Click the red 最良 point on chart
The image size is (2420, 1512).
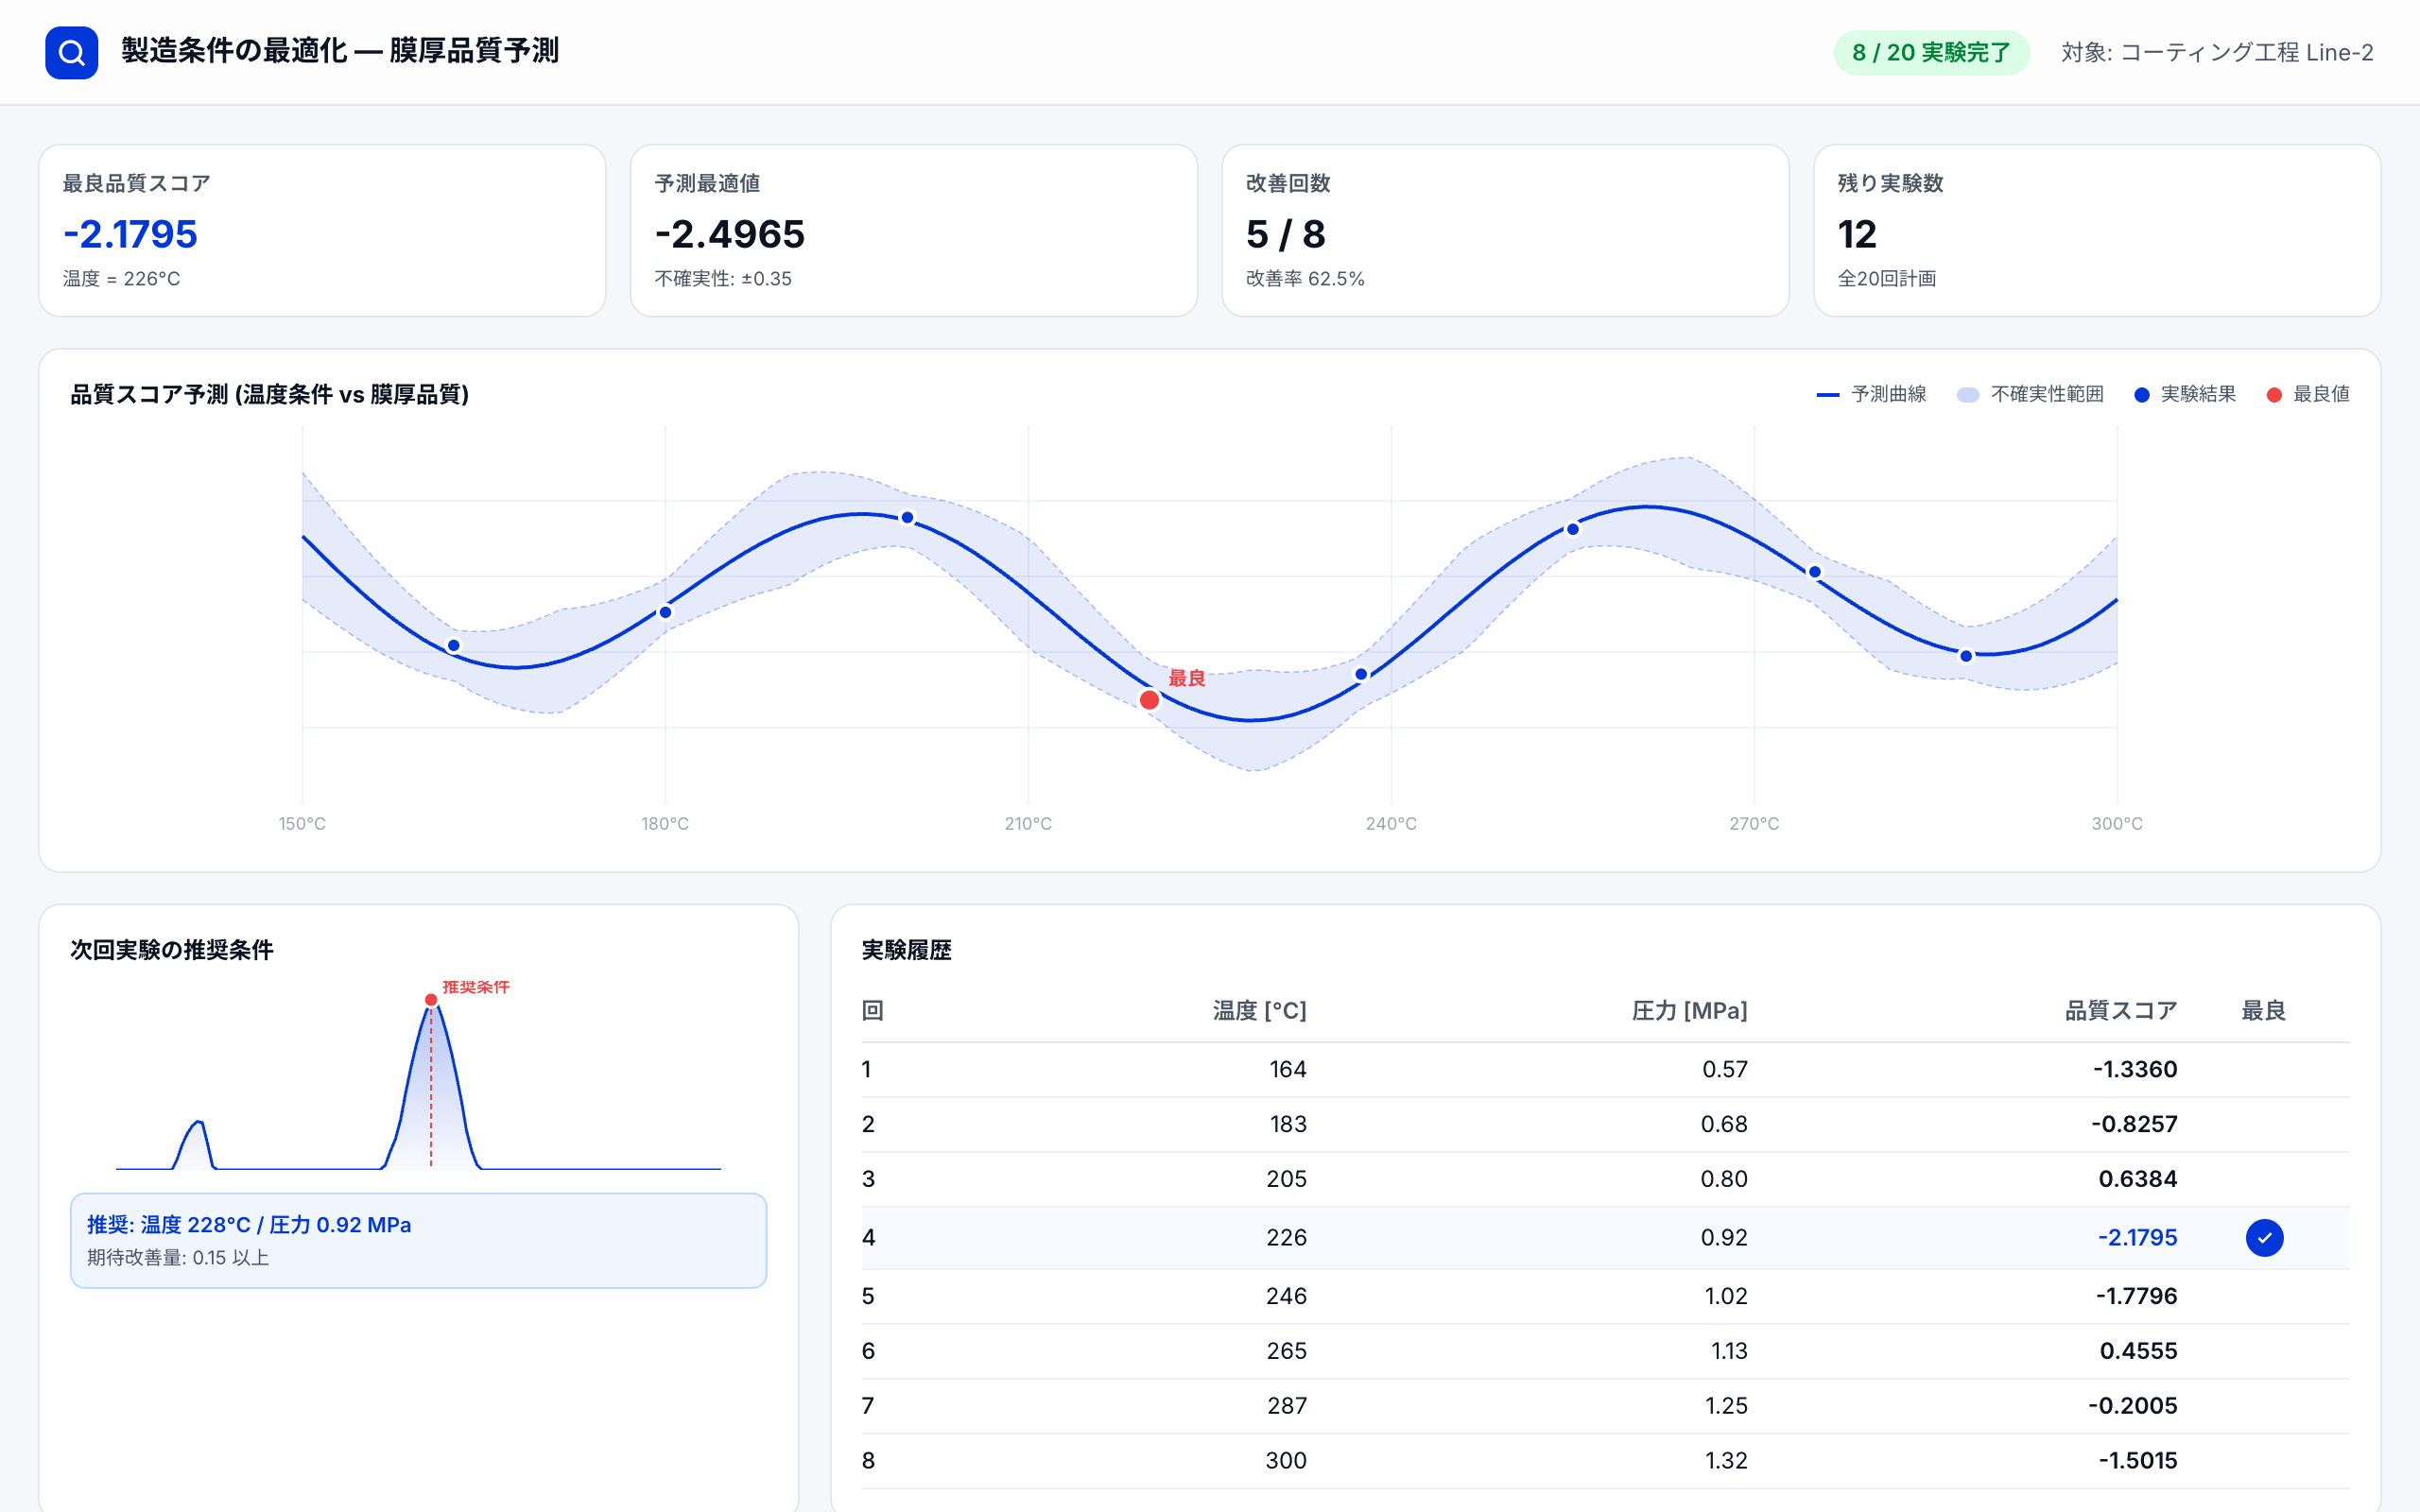pos(1149,700)
